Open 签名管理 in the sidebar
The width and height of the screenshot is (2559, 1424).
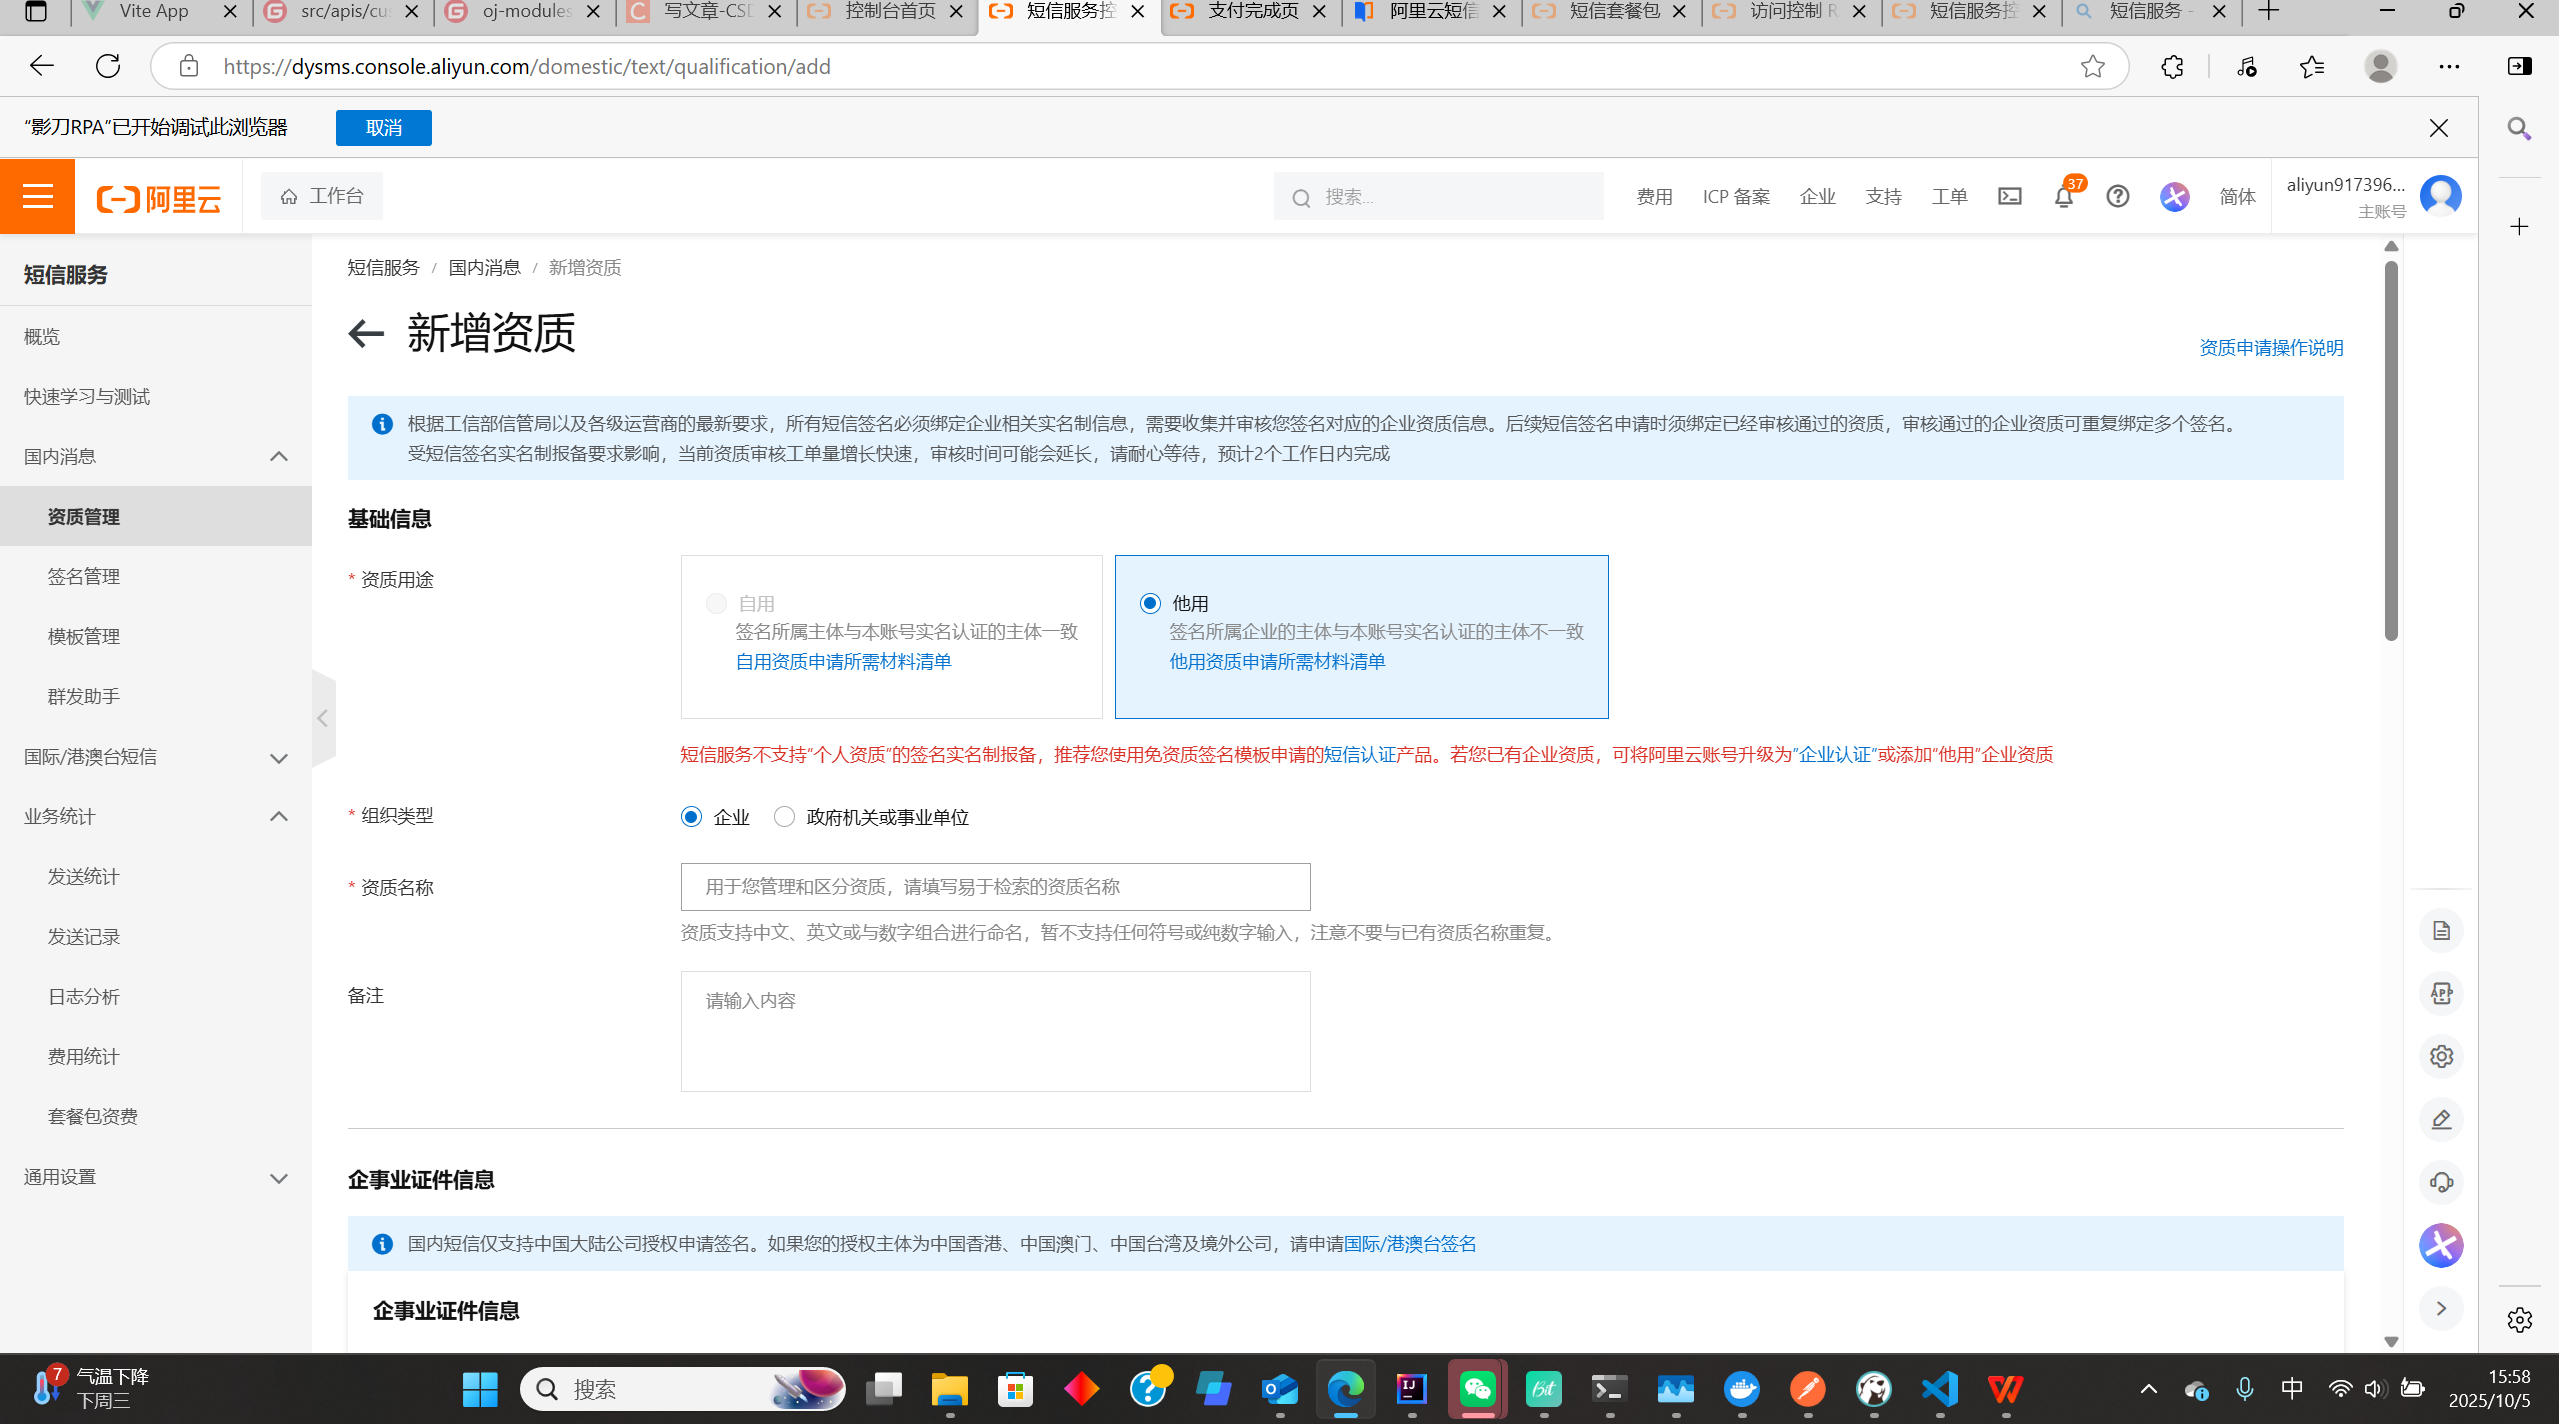(84, 577)
